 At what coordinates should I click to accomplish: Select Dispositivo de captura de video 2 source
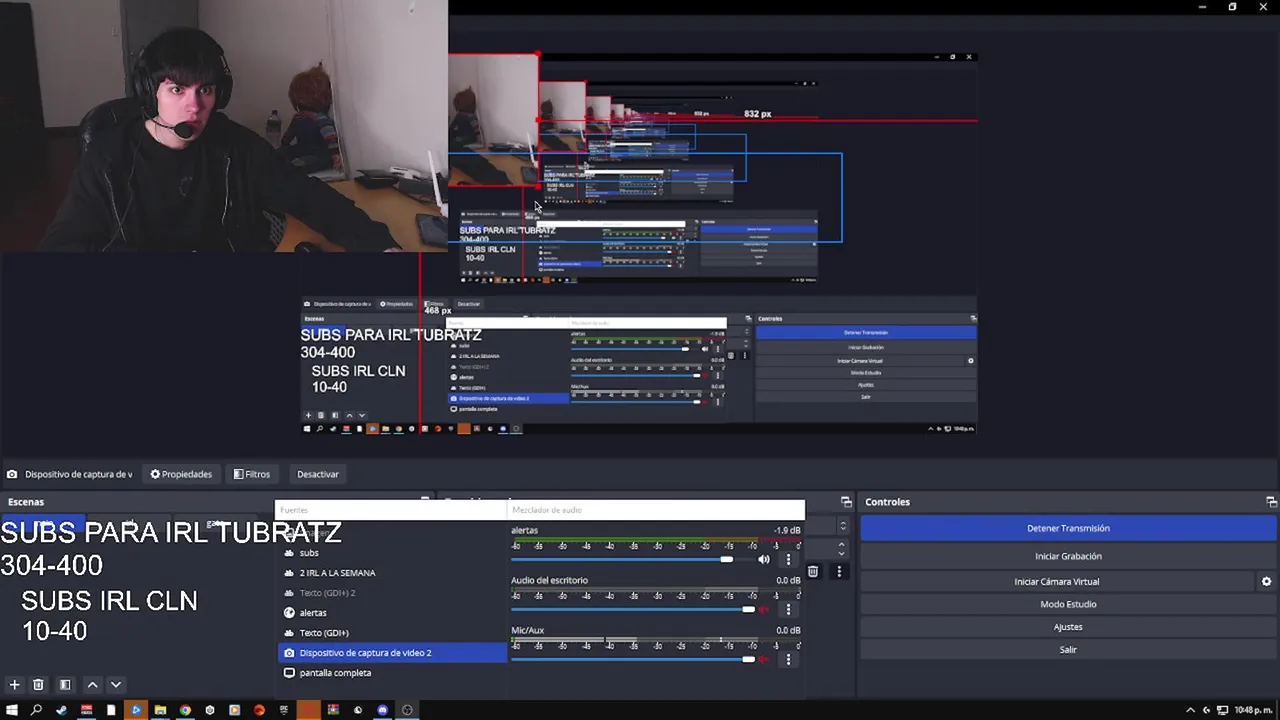[x=392, y=653]
